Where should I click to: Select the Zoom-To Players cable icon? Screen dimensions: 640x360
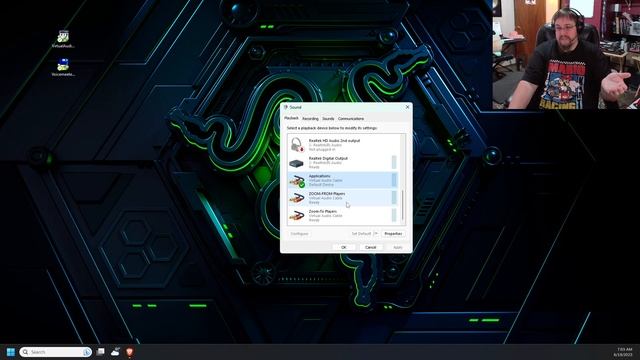pyautogui.click(x=297, y=216)
